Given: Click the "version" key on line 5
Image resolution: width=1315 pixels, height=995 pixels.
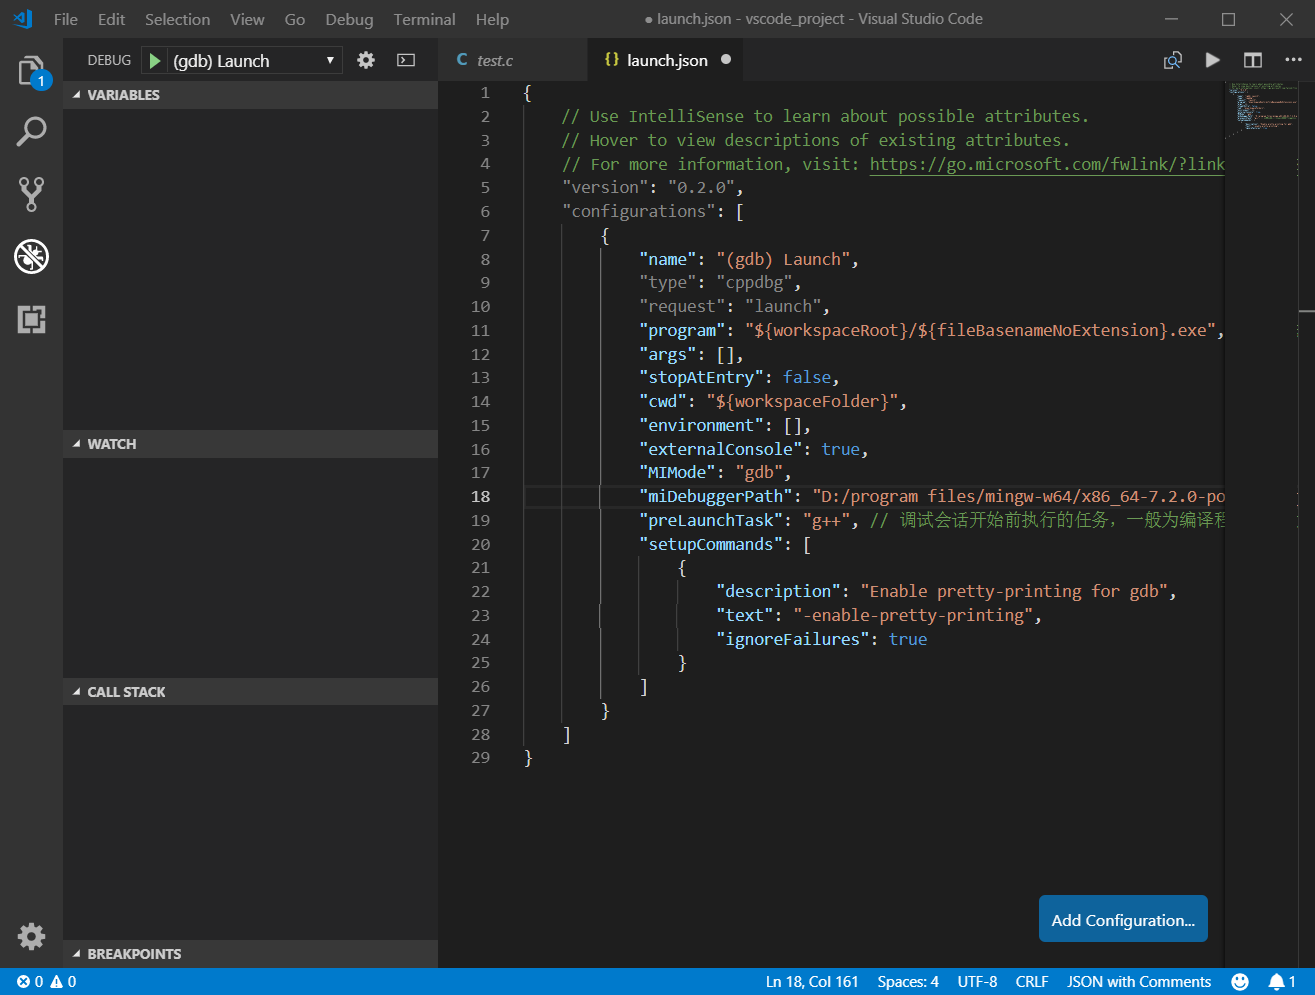Looking at the screenshot, I should 605,187.
